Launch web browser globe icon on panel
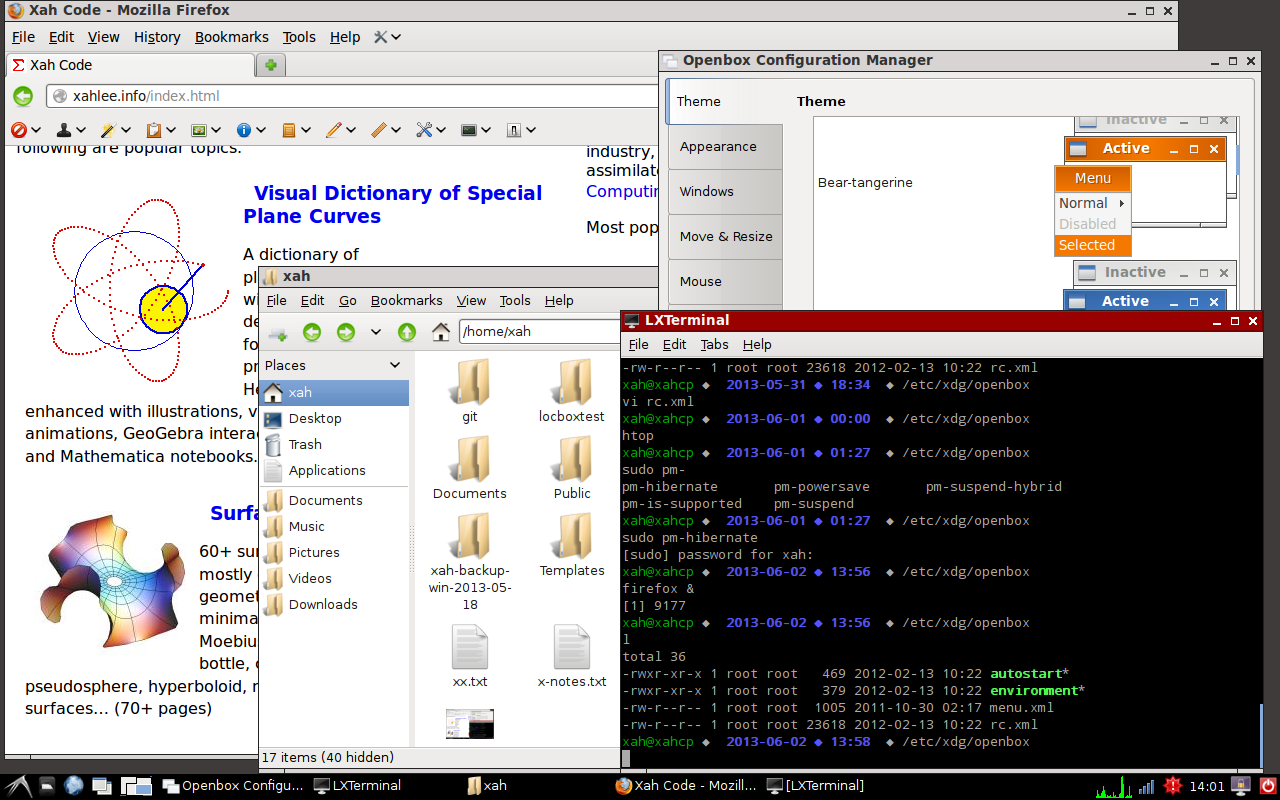1280x800 pixels. click(75, 786)
